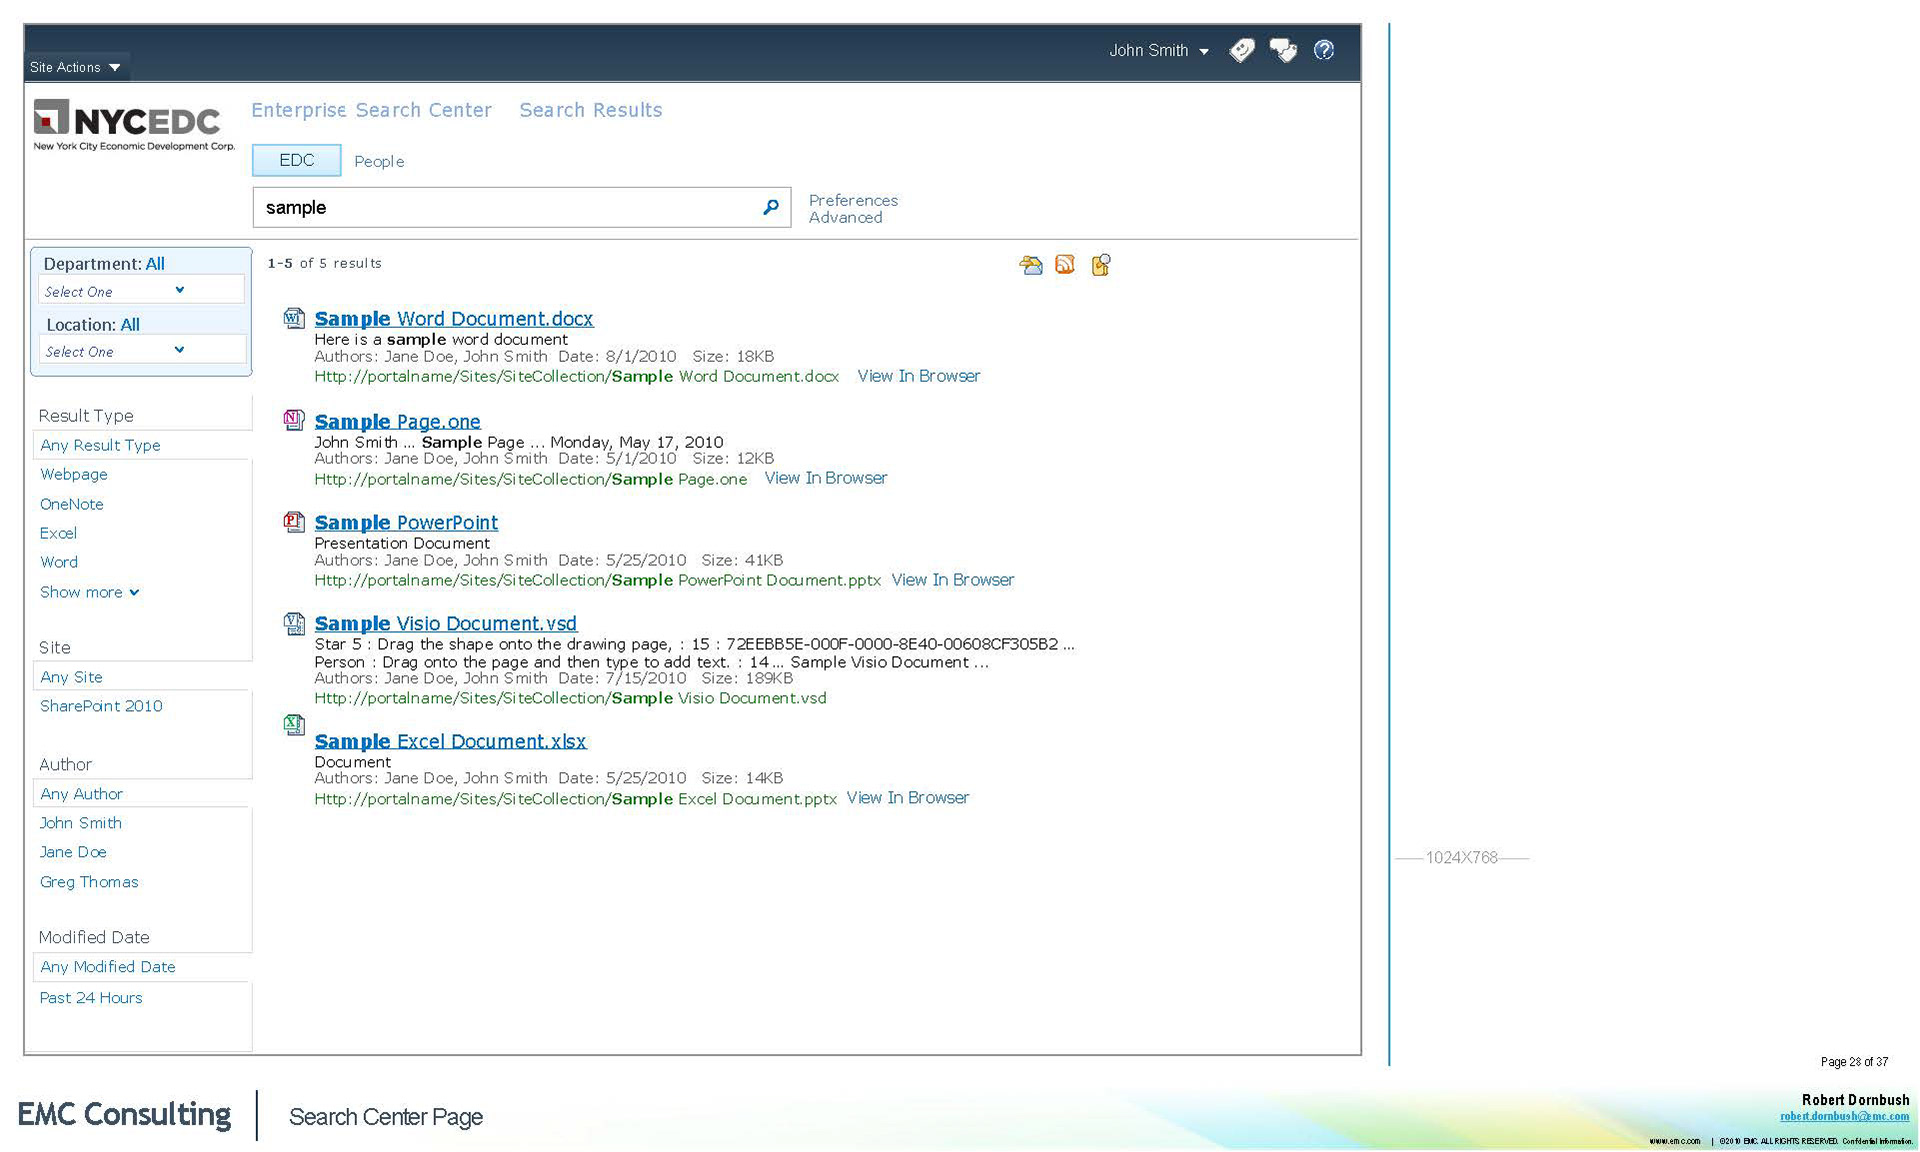Open the Department Select One dropdown
The image size is (1920, 1152).
click(141, 291)
